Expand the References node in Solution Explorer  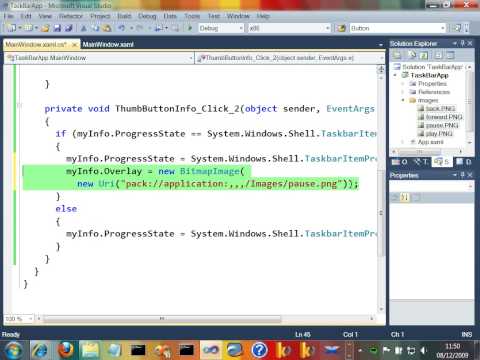click(x=403, y=92)
